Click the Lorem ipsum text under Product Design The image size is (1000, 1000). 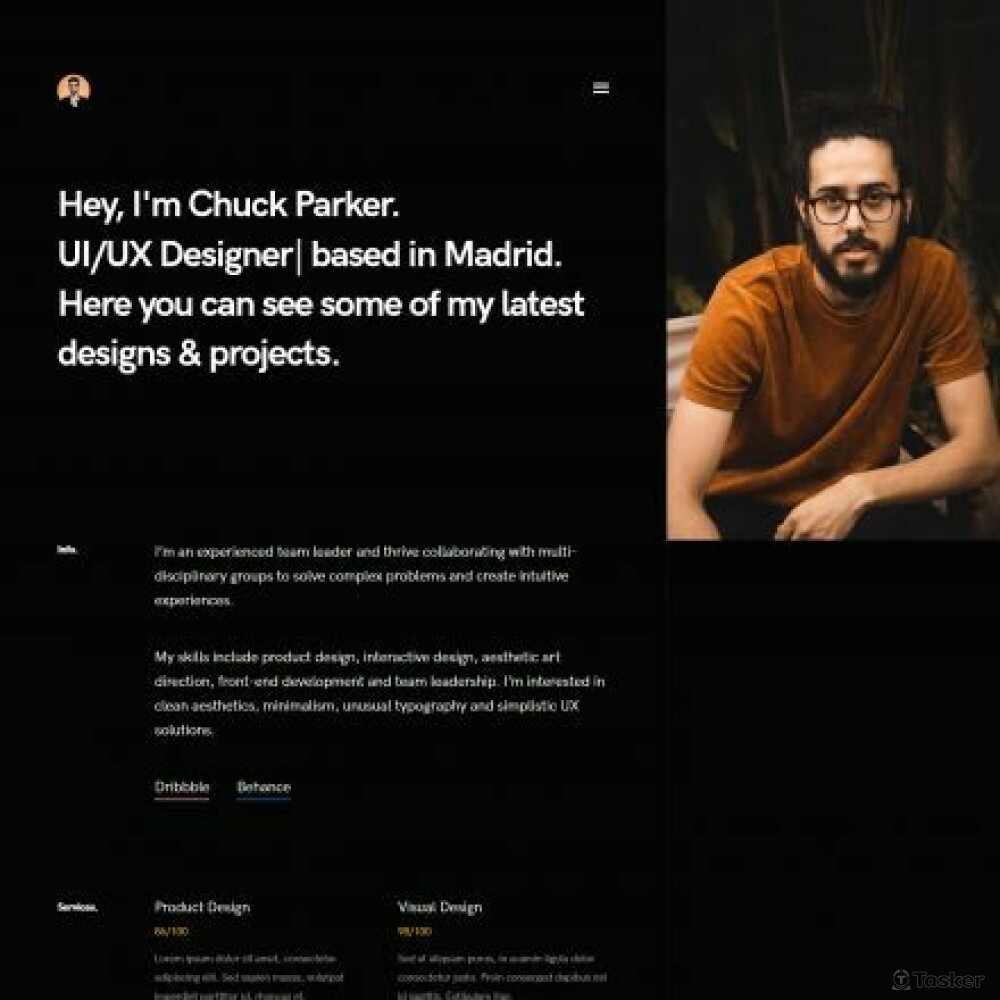tap(249, 977)
